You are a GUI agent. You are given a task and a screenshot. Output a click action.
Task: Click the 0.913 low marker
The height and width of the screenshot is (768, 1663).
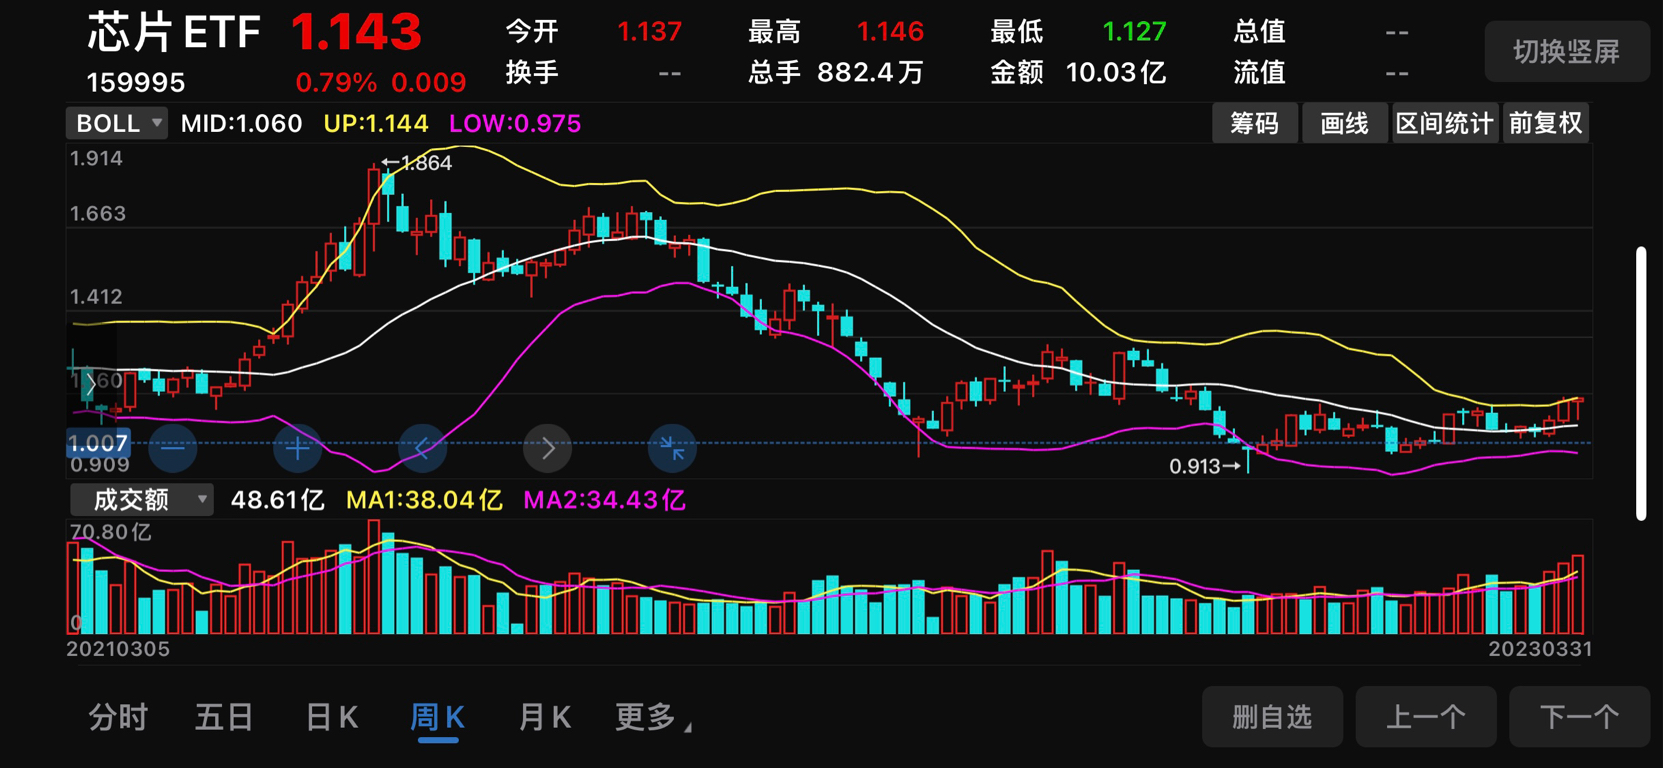1205,466
